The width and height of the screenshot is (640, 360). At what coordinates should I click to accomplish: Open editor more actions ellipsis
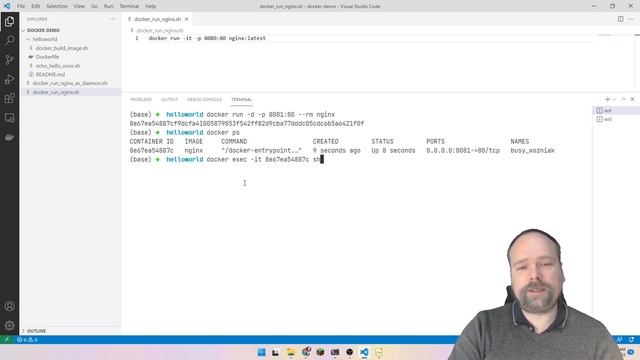point(631,19)
